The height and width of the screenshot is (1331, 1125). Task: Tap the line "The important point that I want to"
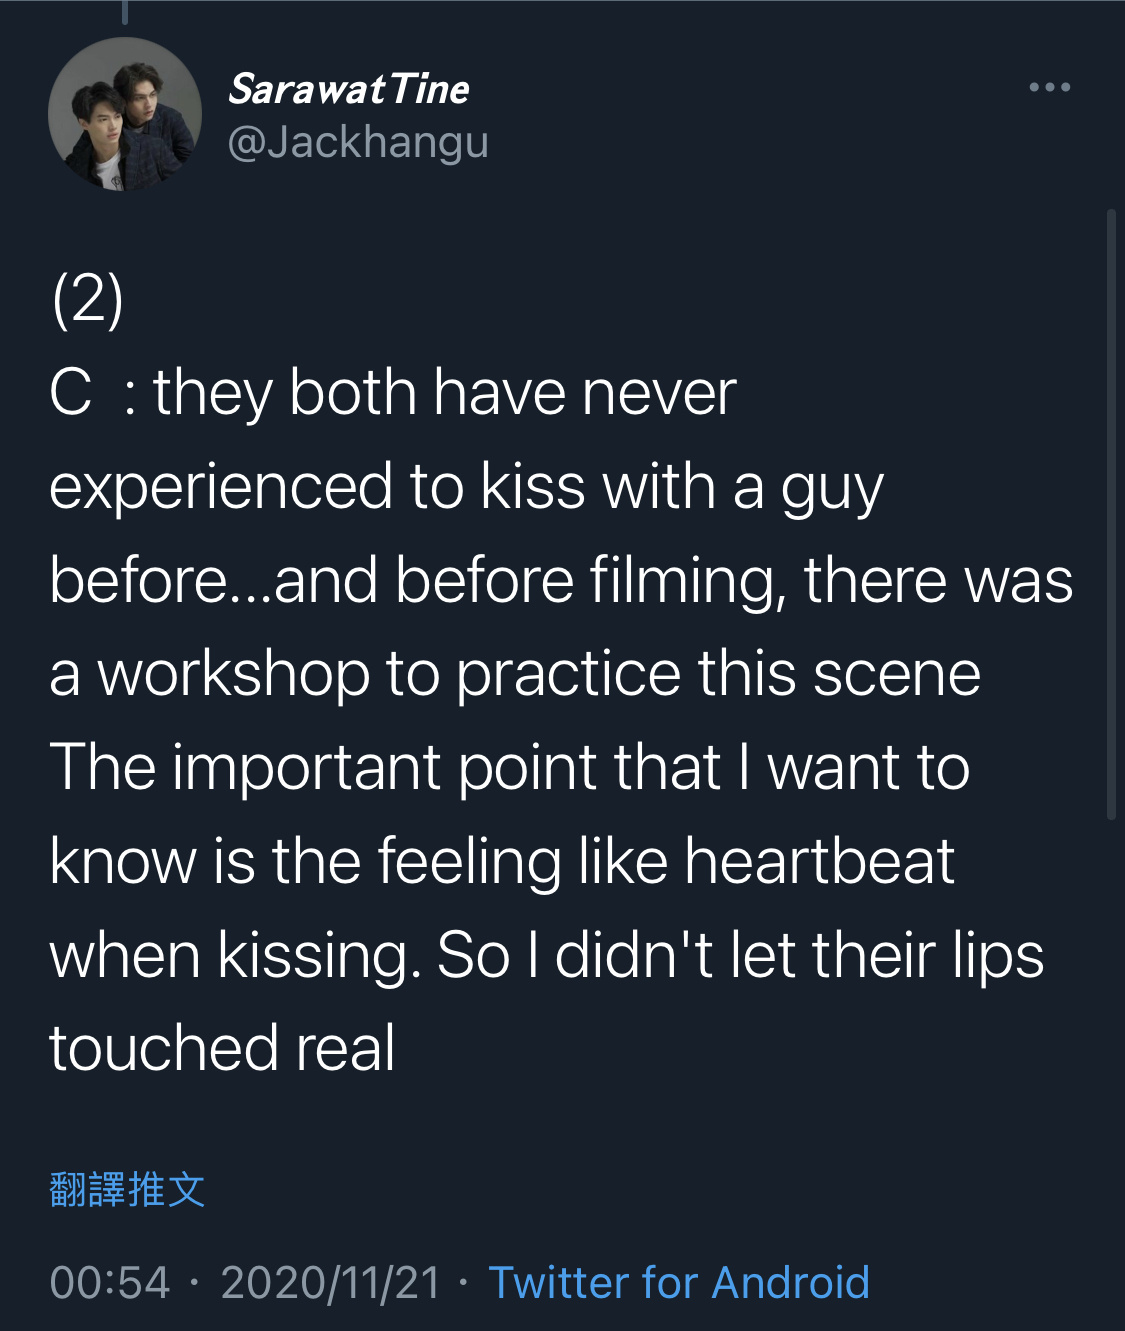pyautogui.click(x=510, y=767)
